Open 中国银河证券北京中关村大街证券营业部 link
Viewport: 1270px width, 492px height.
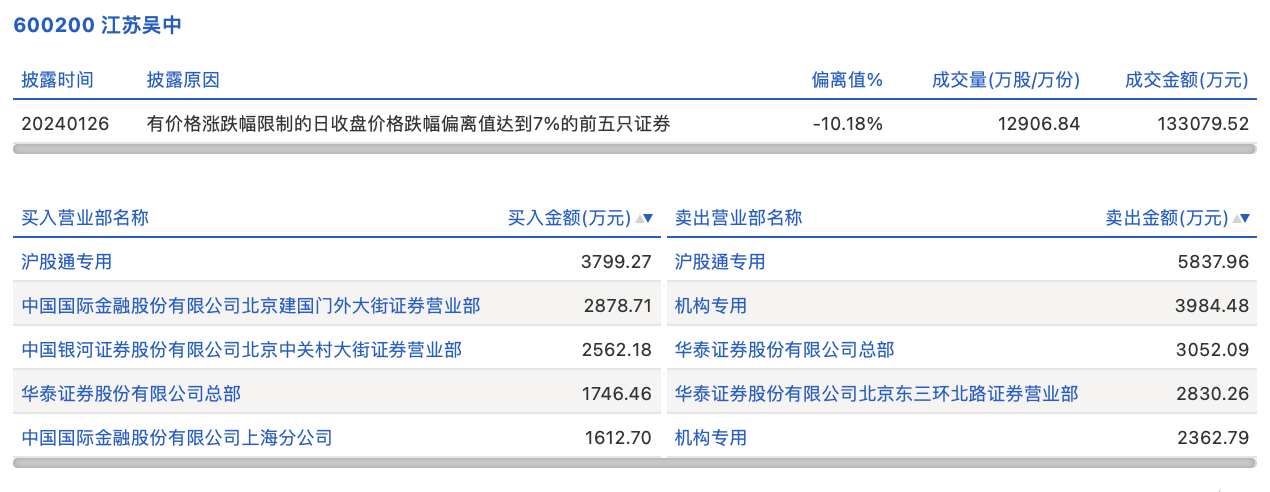(x=242, y=350)
